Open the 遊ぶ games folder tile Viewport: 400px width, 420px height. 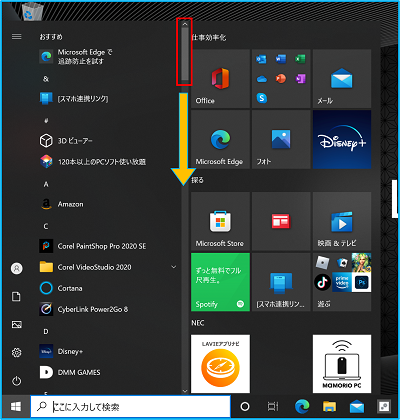click(x=342, y=282)
